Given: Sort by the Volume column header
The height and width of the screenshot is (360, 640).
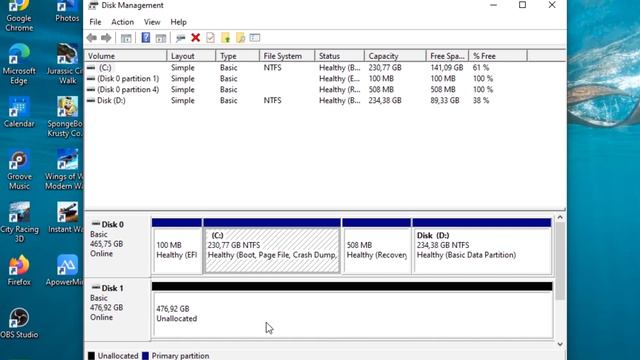Looking at the screenshot, I should (126, 56).
